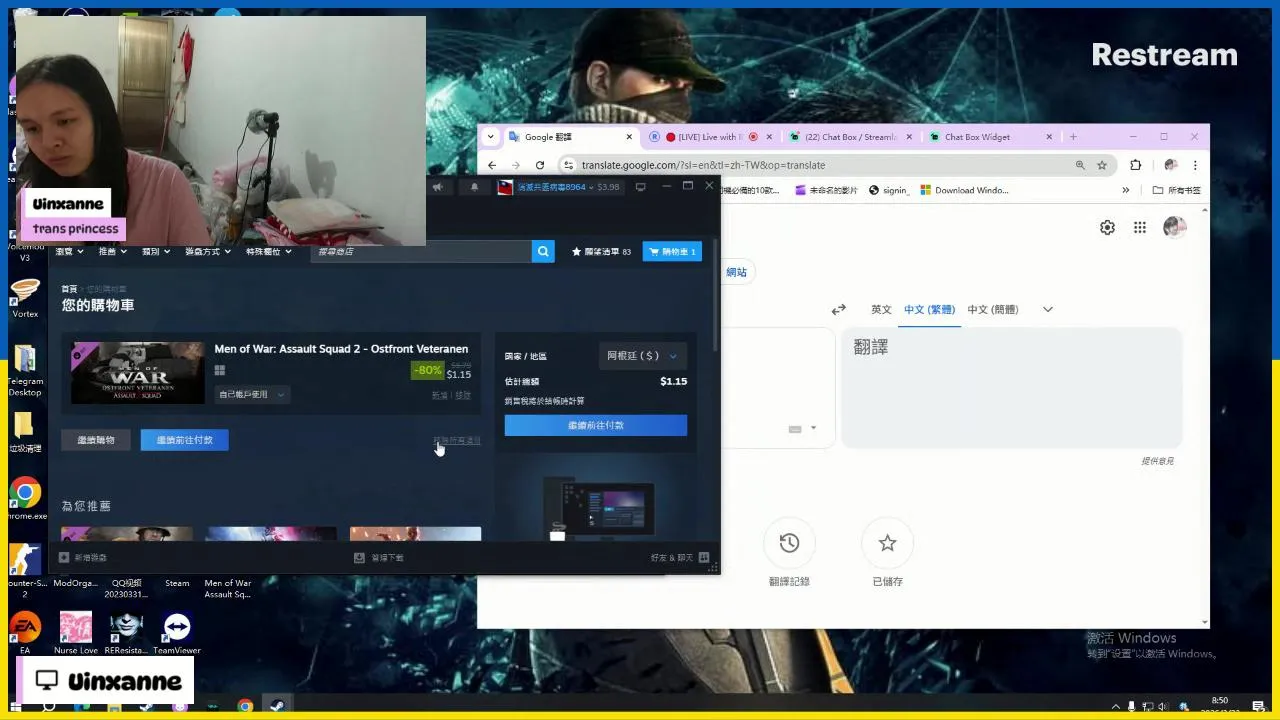The width and height of the screenshot is (1280, 720).
Task: Click Men of War: Assault Squad 2 title link
Action: [x=341, y=349]
